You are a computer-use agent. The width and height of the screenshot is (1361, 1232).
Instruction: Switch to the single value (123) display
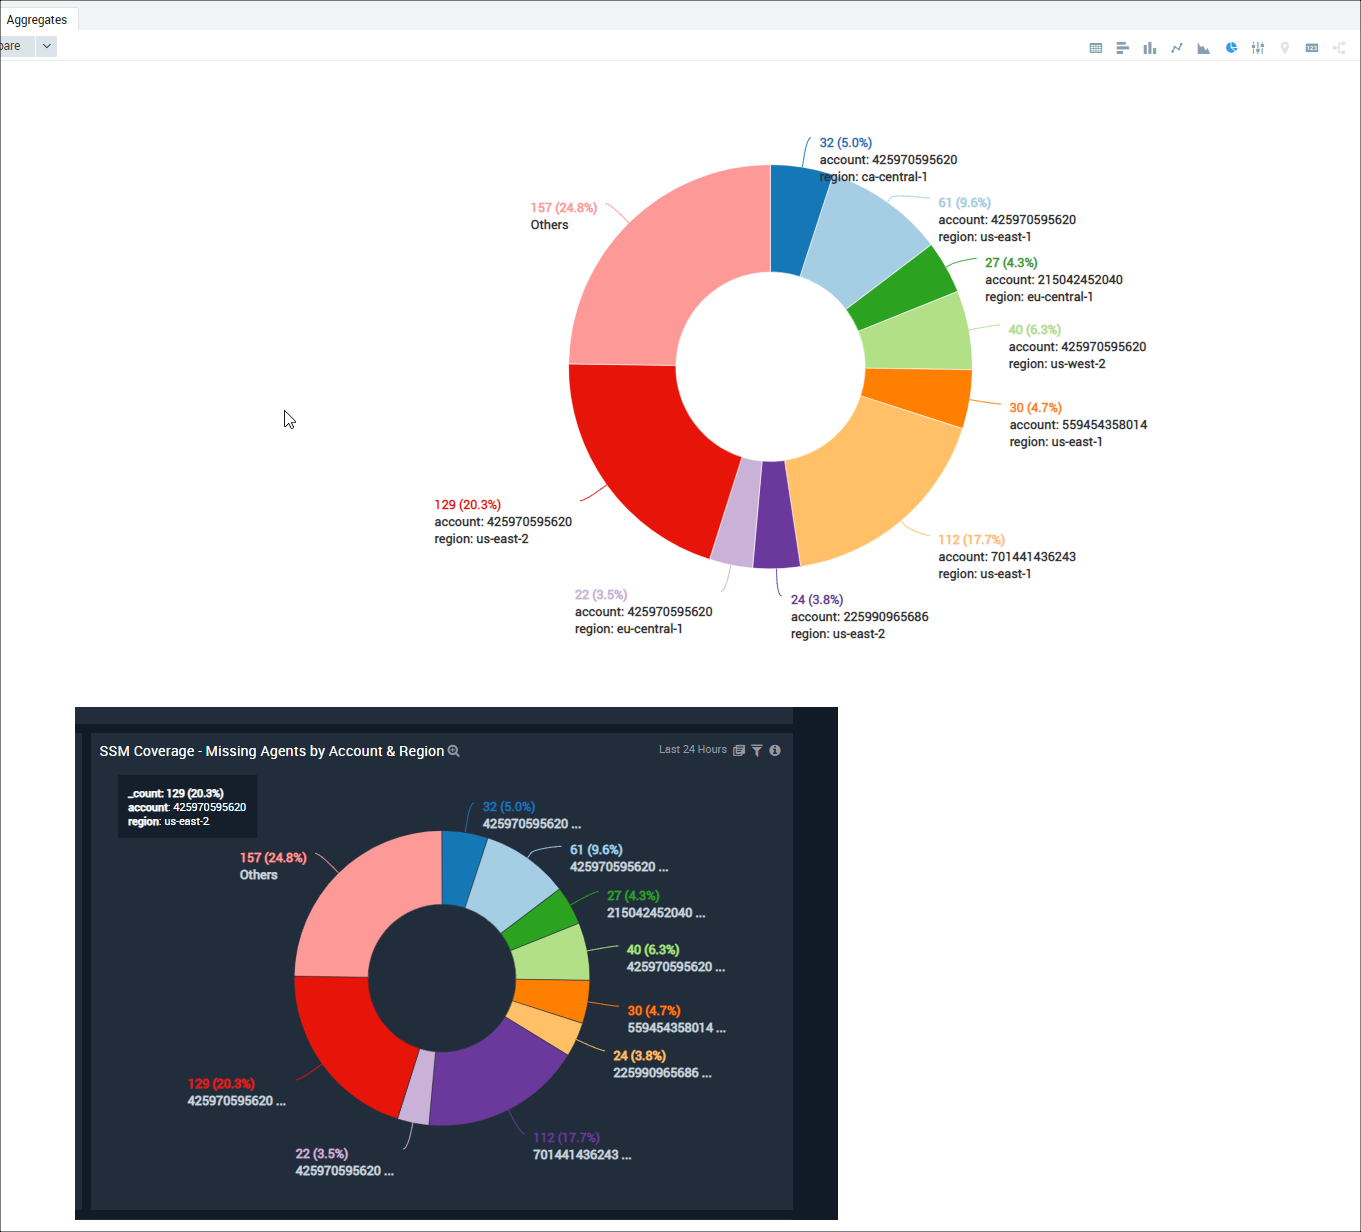click(1311, 47)
